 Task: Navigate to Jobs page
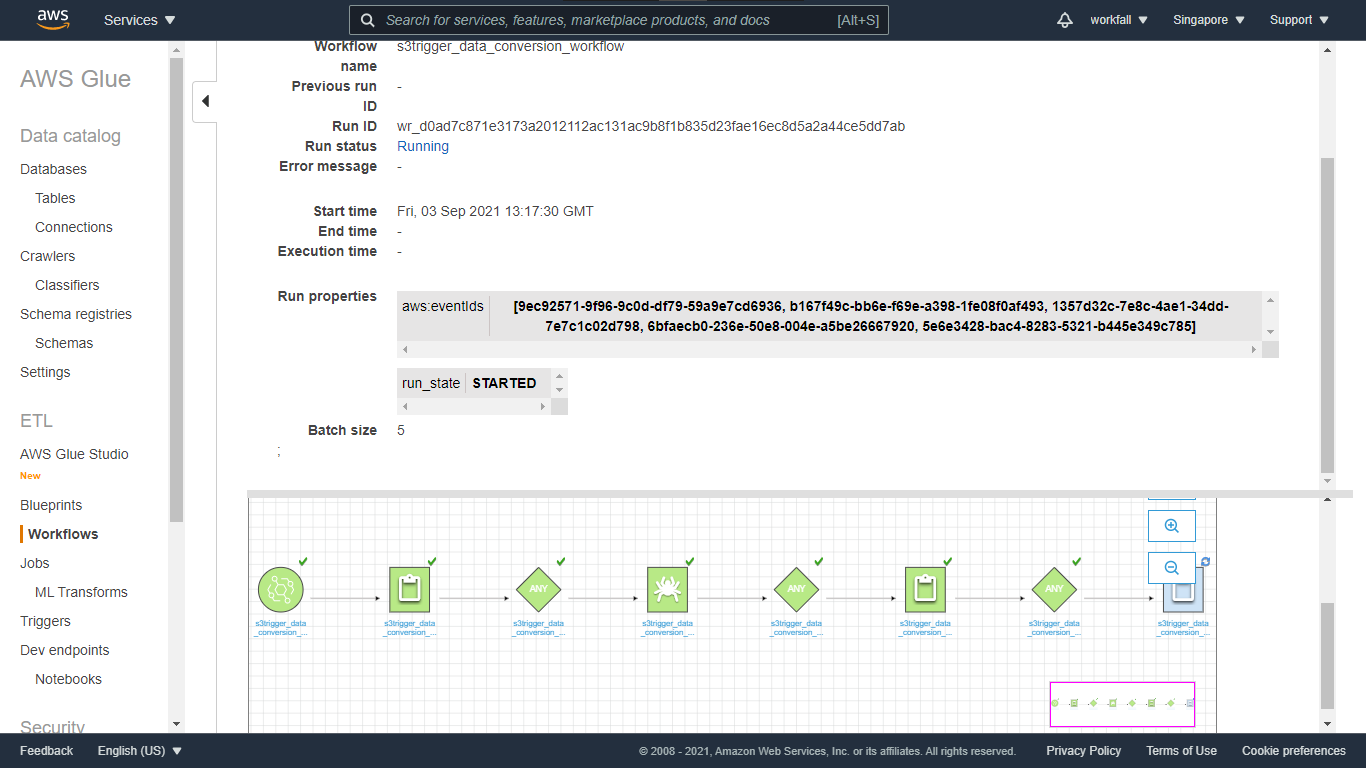tap(35, 563)
